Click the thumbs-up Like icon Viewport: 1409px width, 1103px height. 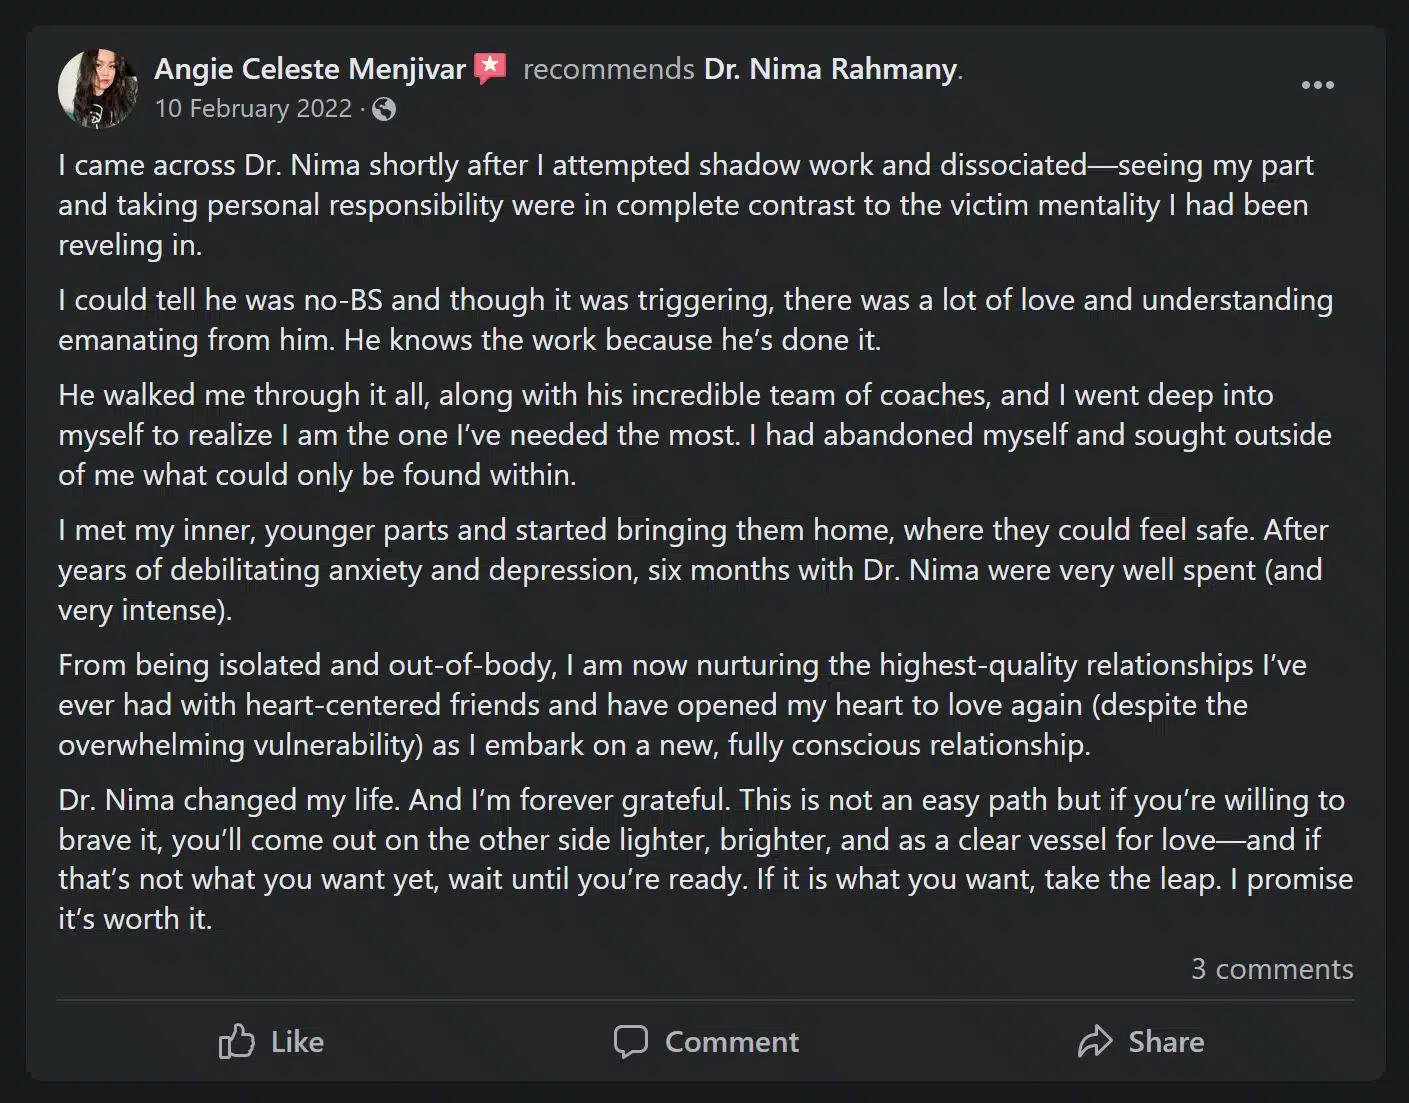click(236, 1042)
